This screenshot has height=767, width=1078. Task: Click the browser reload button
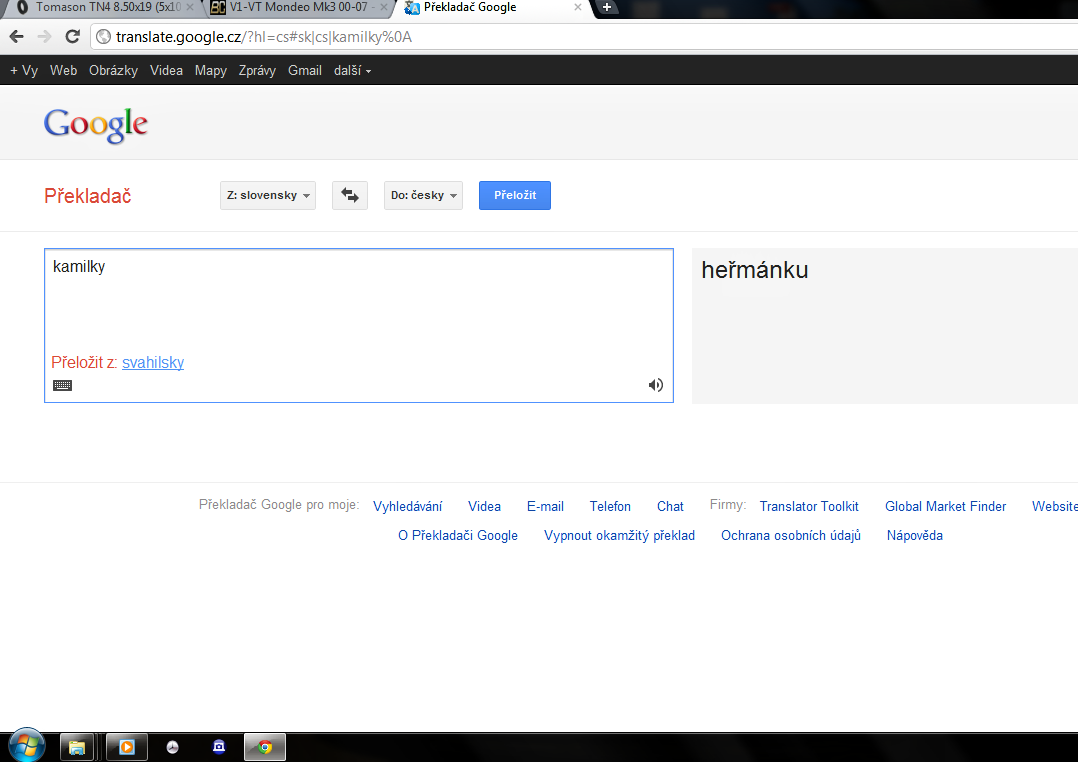[x=72, y=37]
